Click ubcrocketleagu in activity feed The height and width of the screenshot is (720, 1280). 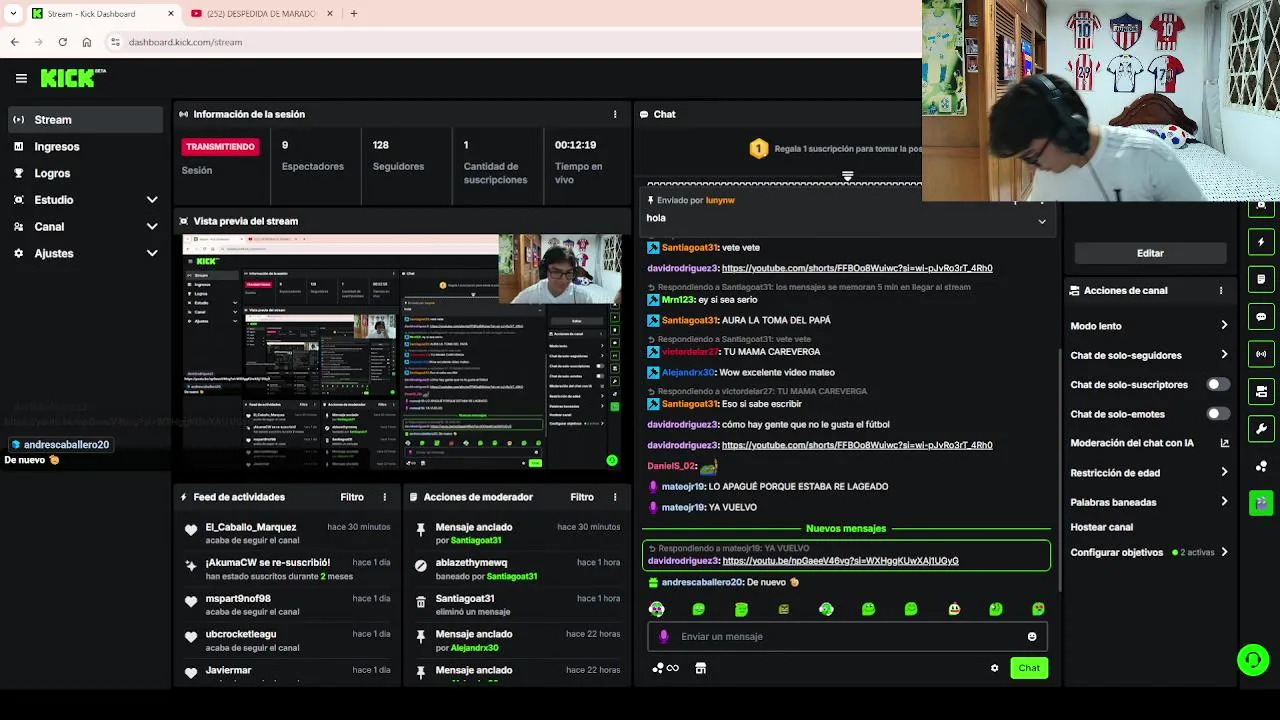coord(241,634)
